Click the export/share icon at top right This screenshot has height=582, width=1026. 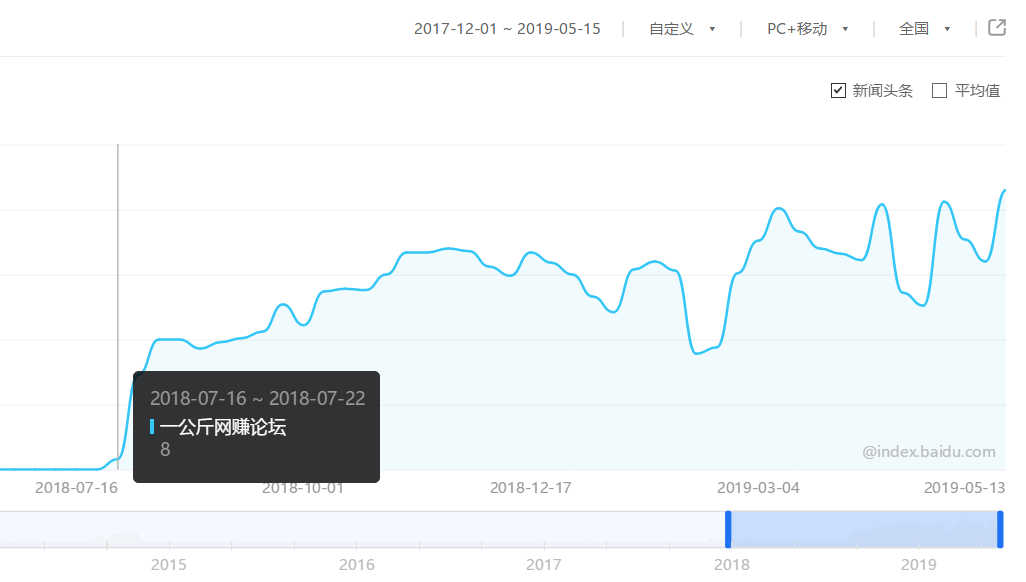coord(997,27)
